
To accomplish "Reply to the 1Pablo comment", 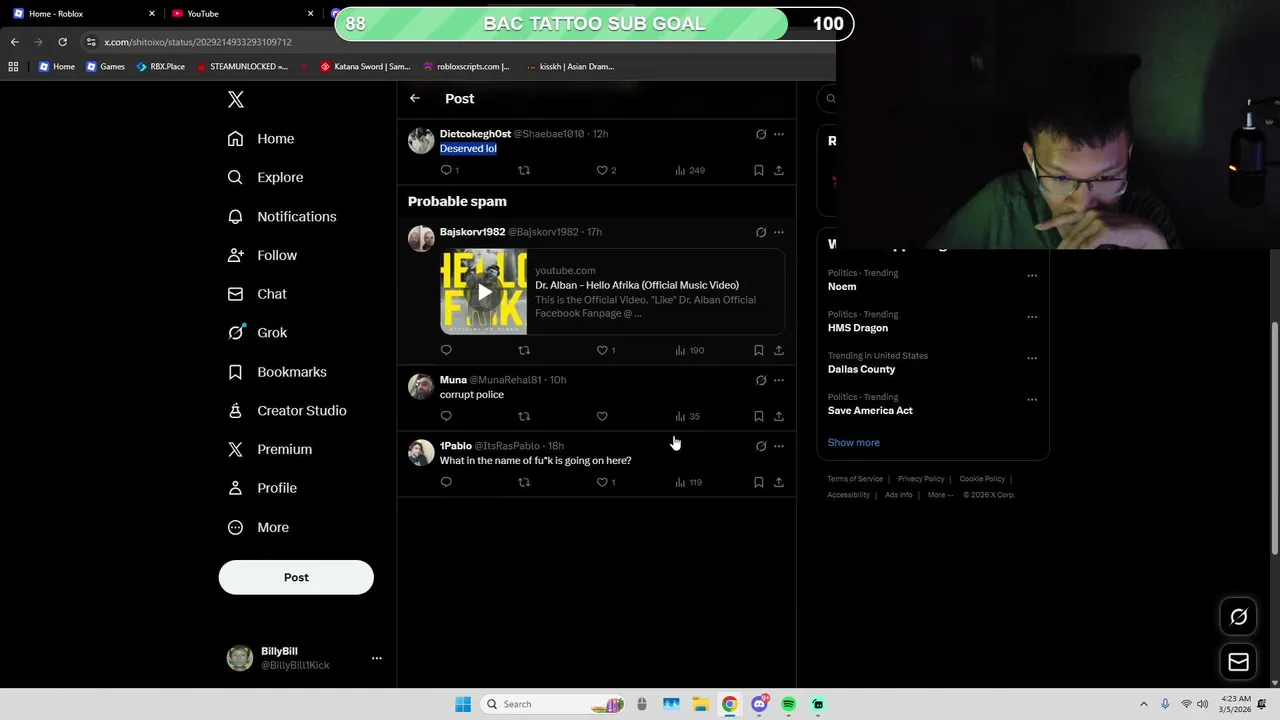I will coord(446,482).
